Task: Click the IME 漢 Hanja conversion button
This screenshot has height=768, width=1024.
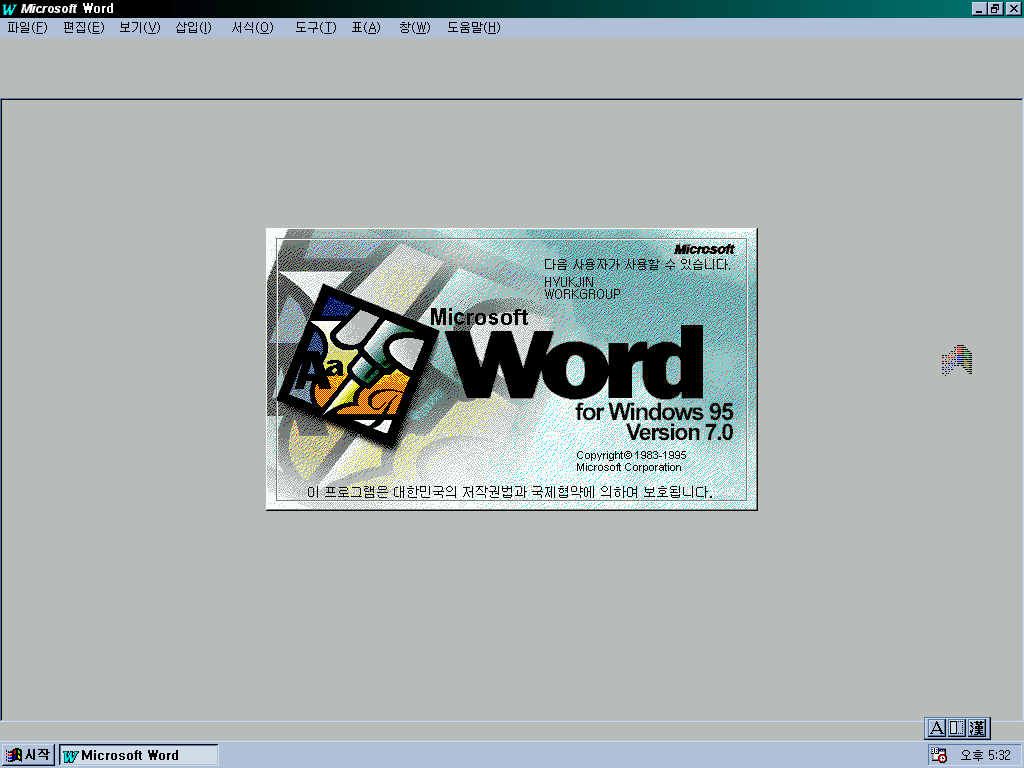Action: click(x=978, y=728)
